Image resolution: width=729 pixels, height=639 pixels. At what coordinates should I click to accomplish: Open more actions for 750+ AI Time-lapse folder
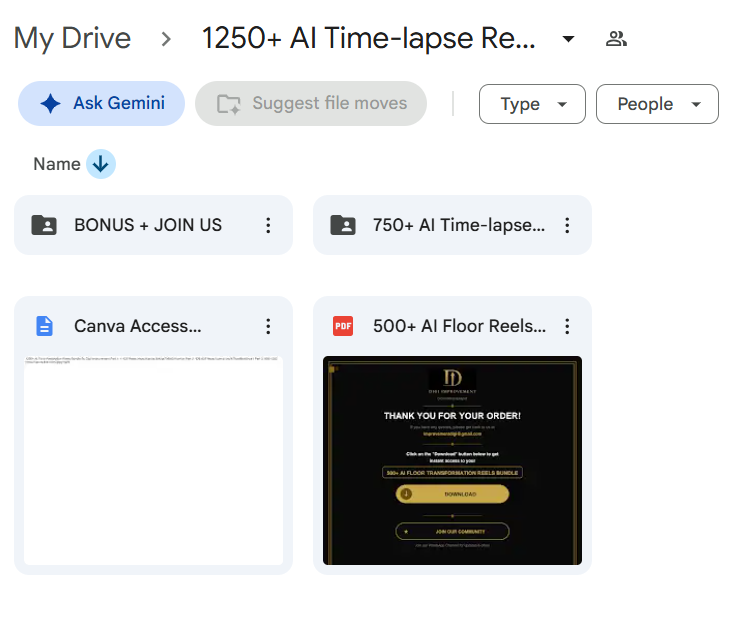[x=567, y=225]
